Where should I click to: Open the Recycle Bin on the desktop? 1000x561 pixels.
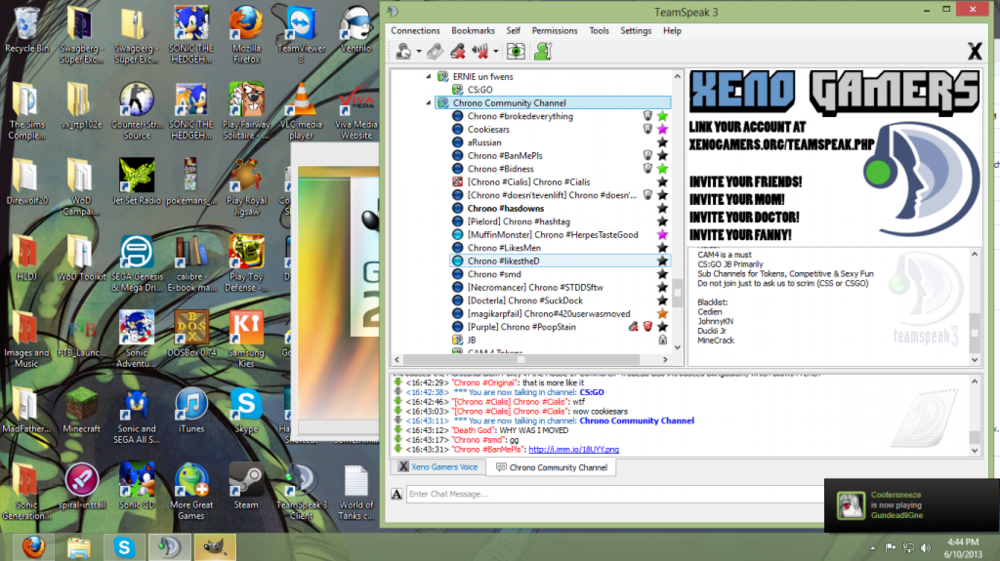(27, 29)
